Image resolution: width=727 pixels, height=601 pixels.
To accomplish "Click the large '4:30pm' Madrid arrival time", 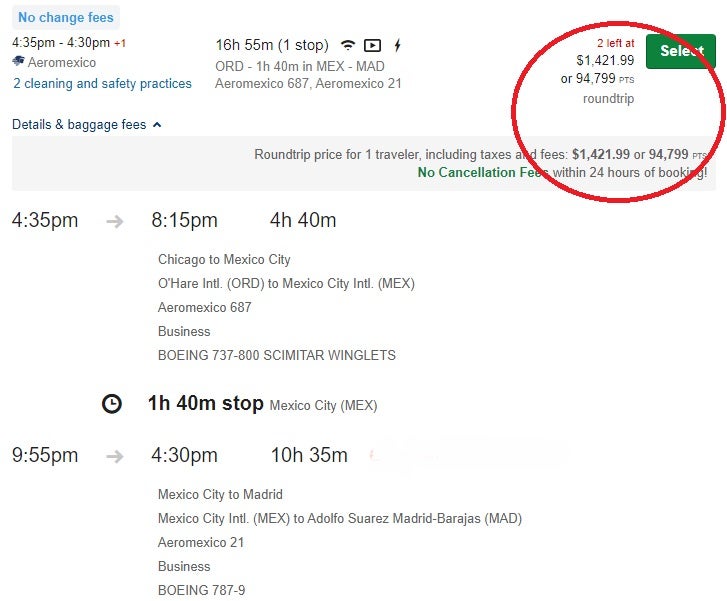I will [x=184, y=455].
